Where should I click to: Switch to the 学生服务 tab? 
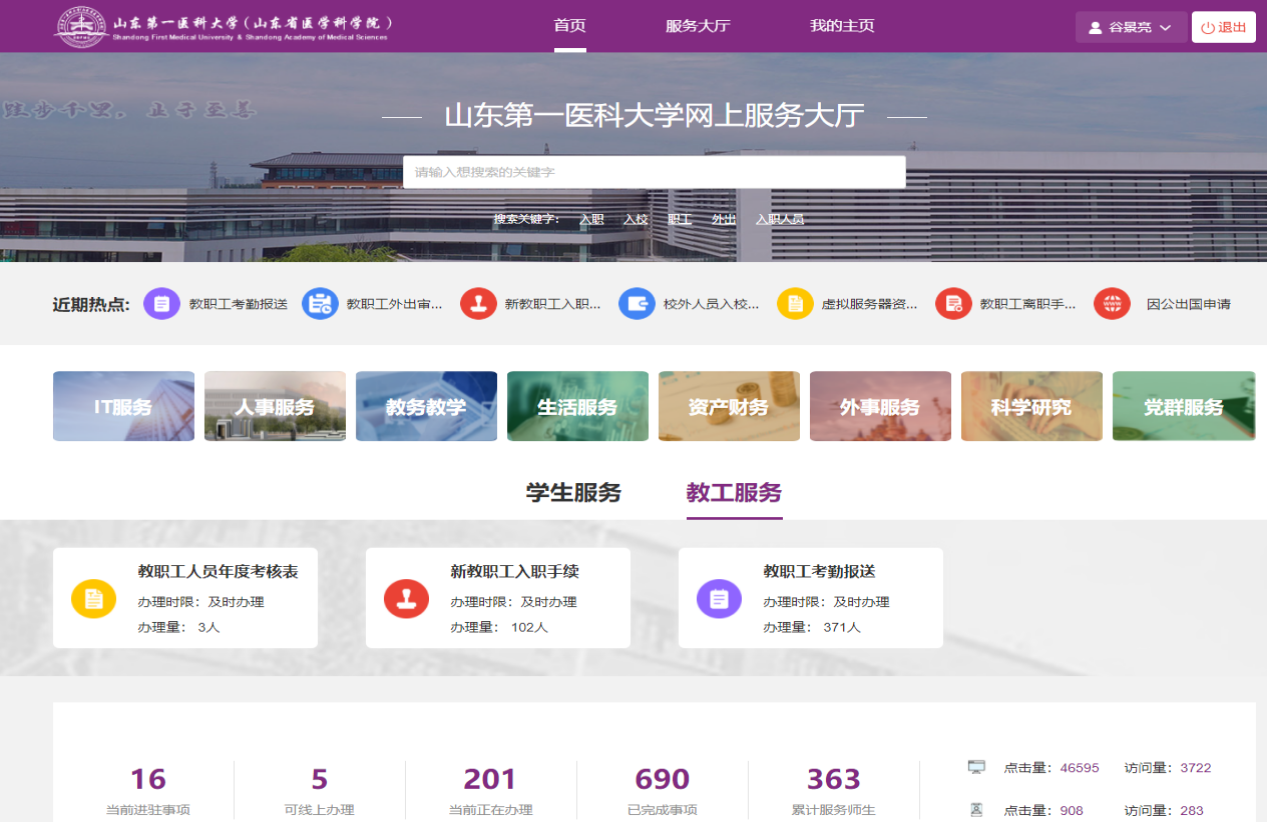pyautogui.click(x=573, y=493)
